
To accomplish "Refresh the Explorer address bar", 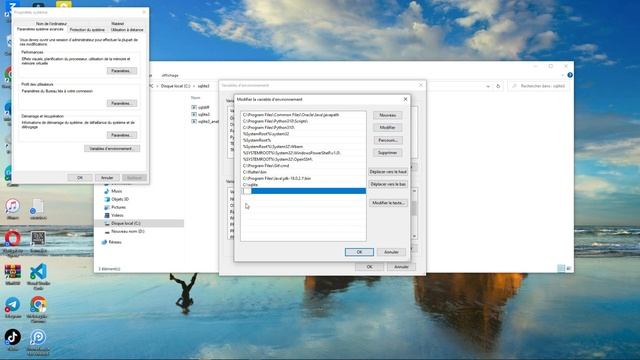I will (x=498, y=86).
